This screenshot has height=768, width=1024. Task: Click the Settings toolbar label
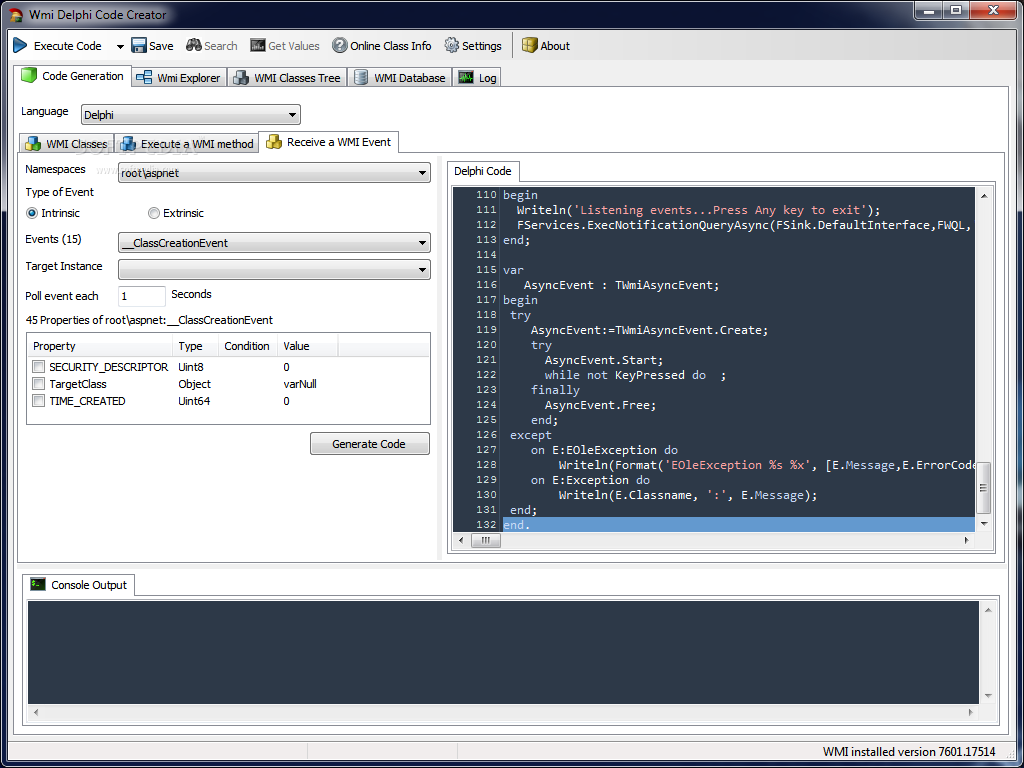point(482,46)
